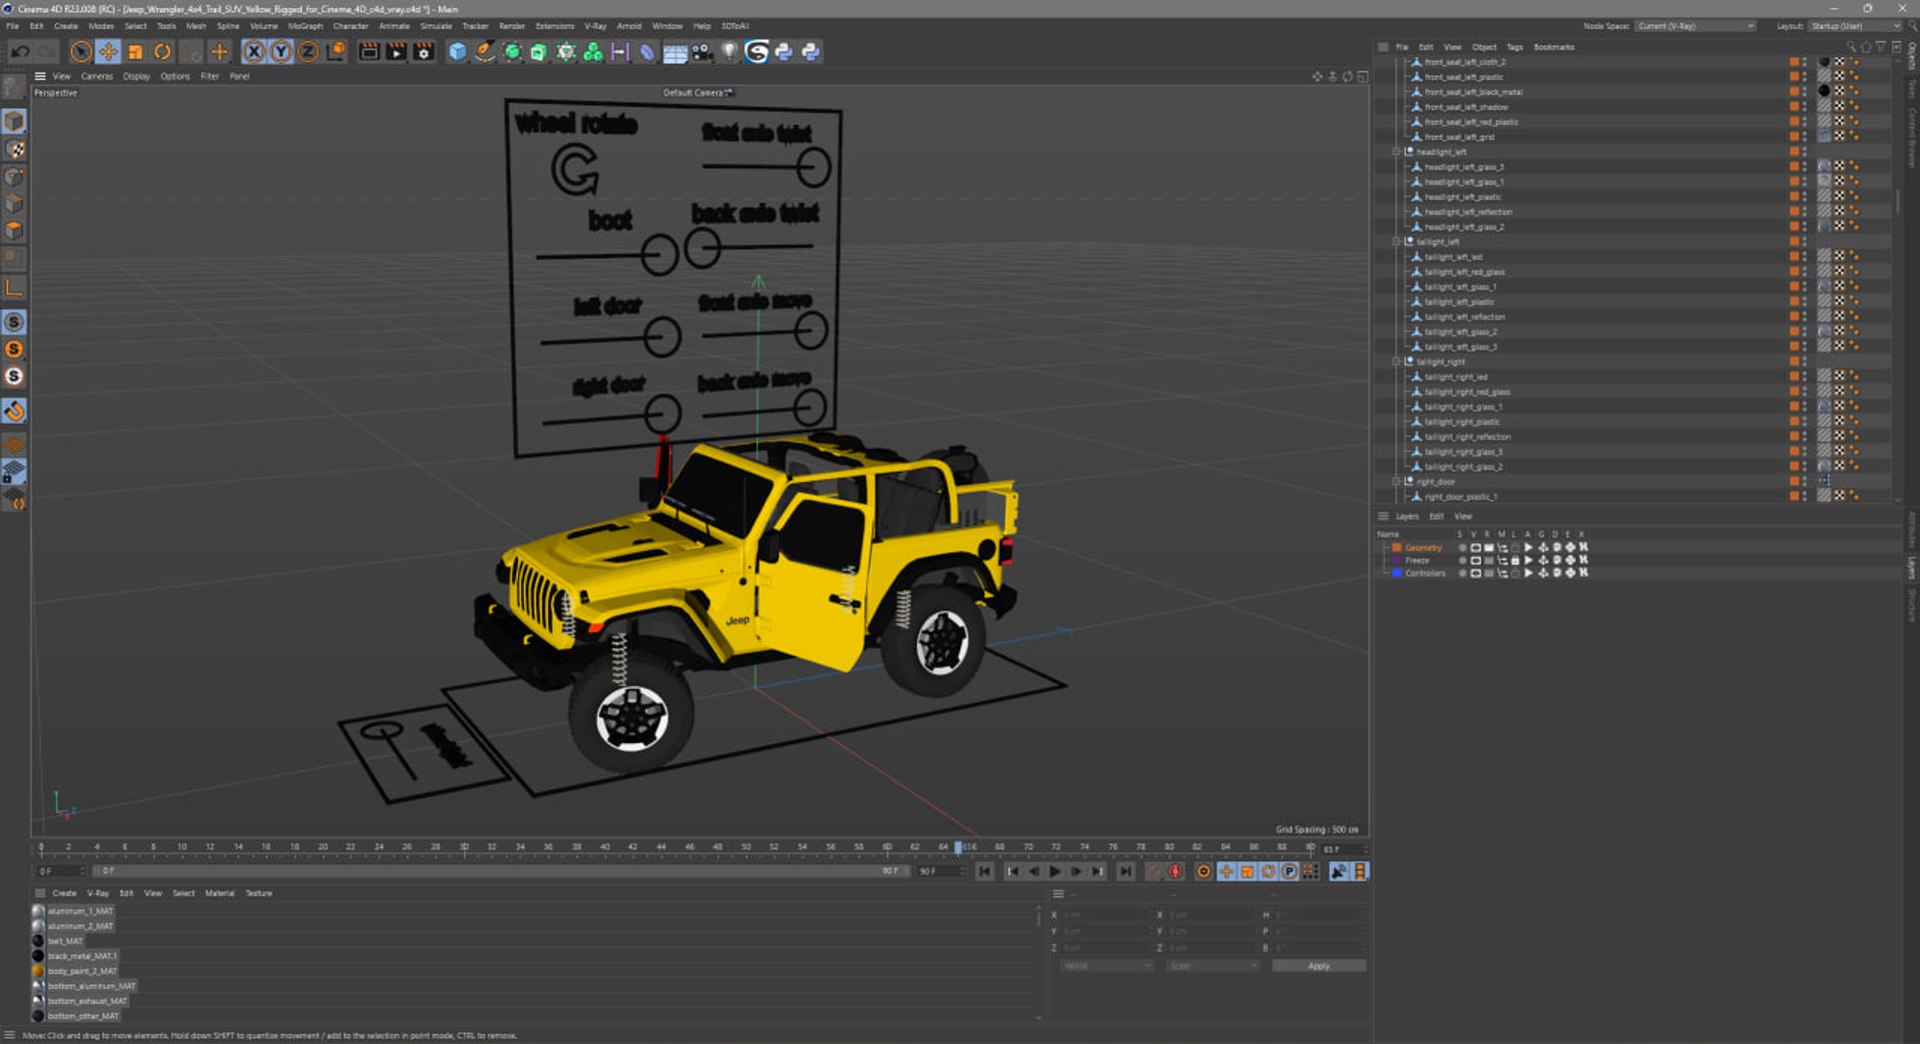
Task: Activate the Scale tool in toolbar
Action: point(135,52)
